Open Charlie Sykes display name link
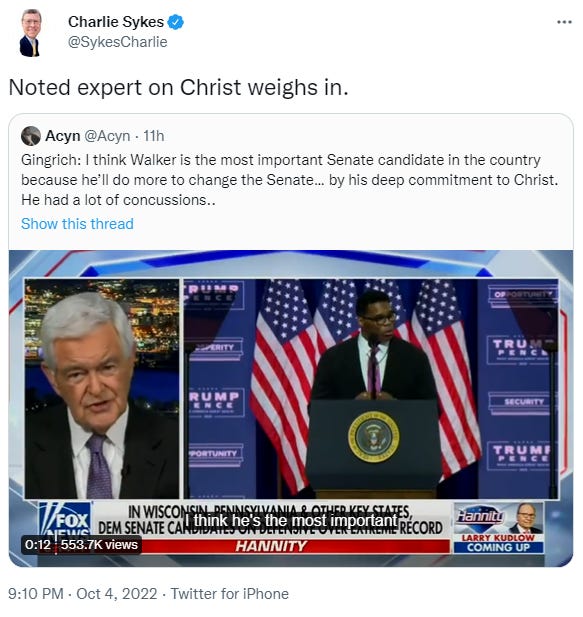Viewport: 583px width, 617px height. 116,22
